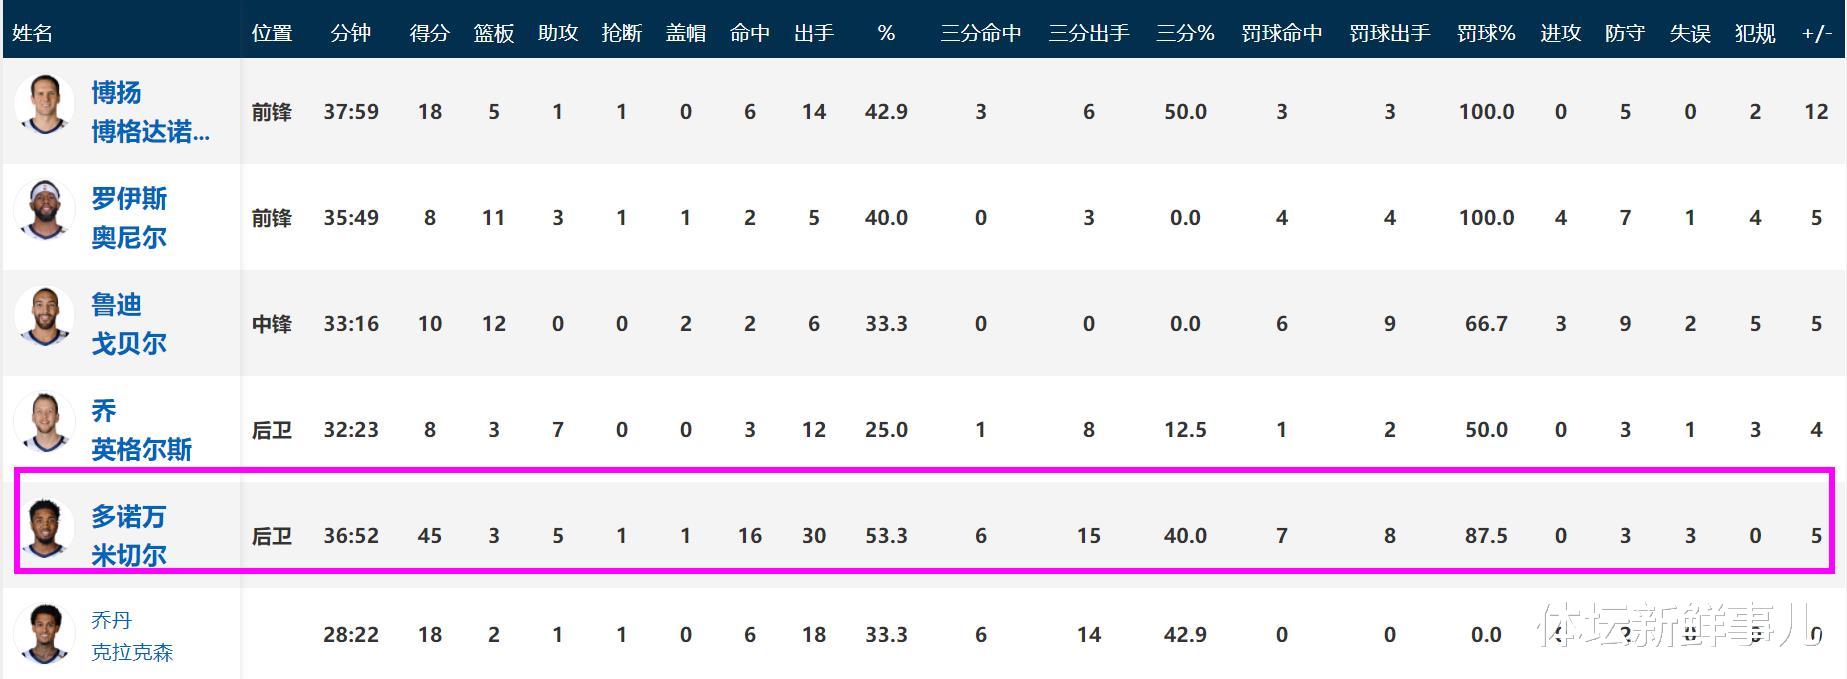
Task: Open 乔丹 克拉克森 player name link
Action: (x=132, y=636)
